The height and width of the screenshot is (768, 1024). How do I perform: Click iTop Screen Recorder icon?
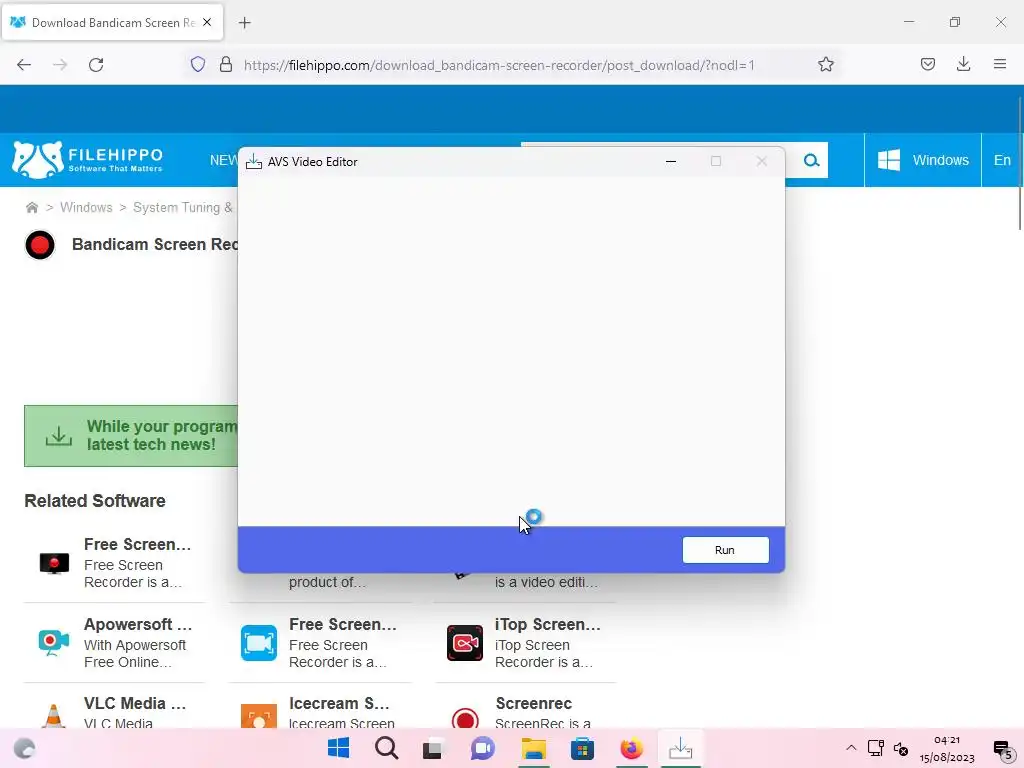click(x=465, y=643)
